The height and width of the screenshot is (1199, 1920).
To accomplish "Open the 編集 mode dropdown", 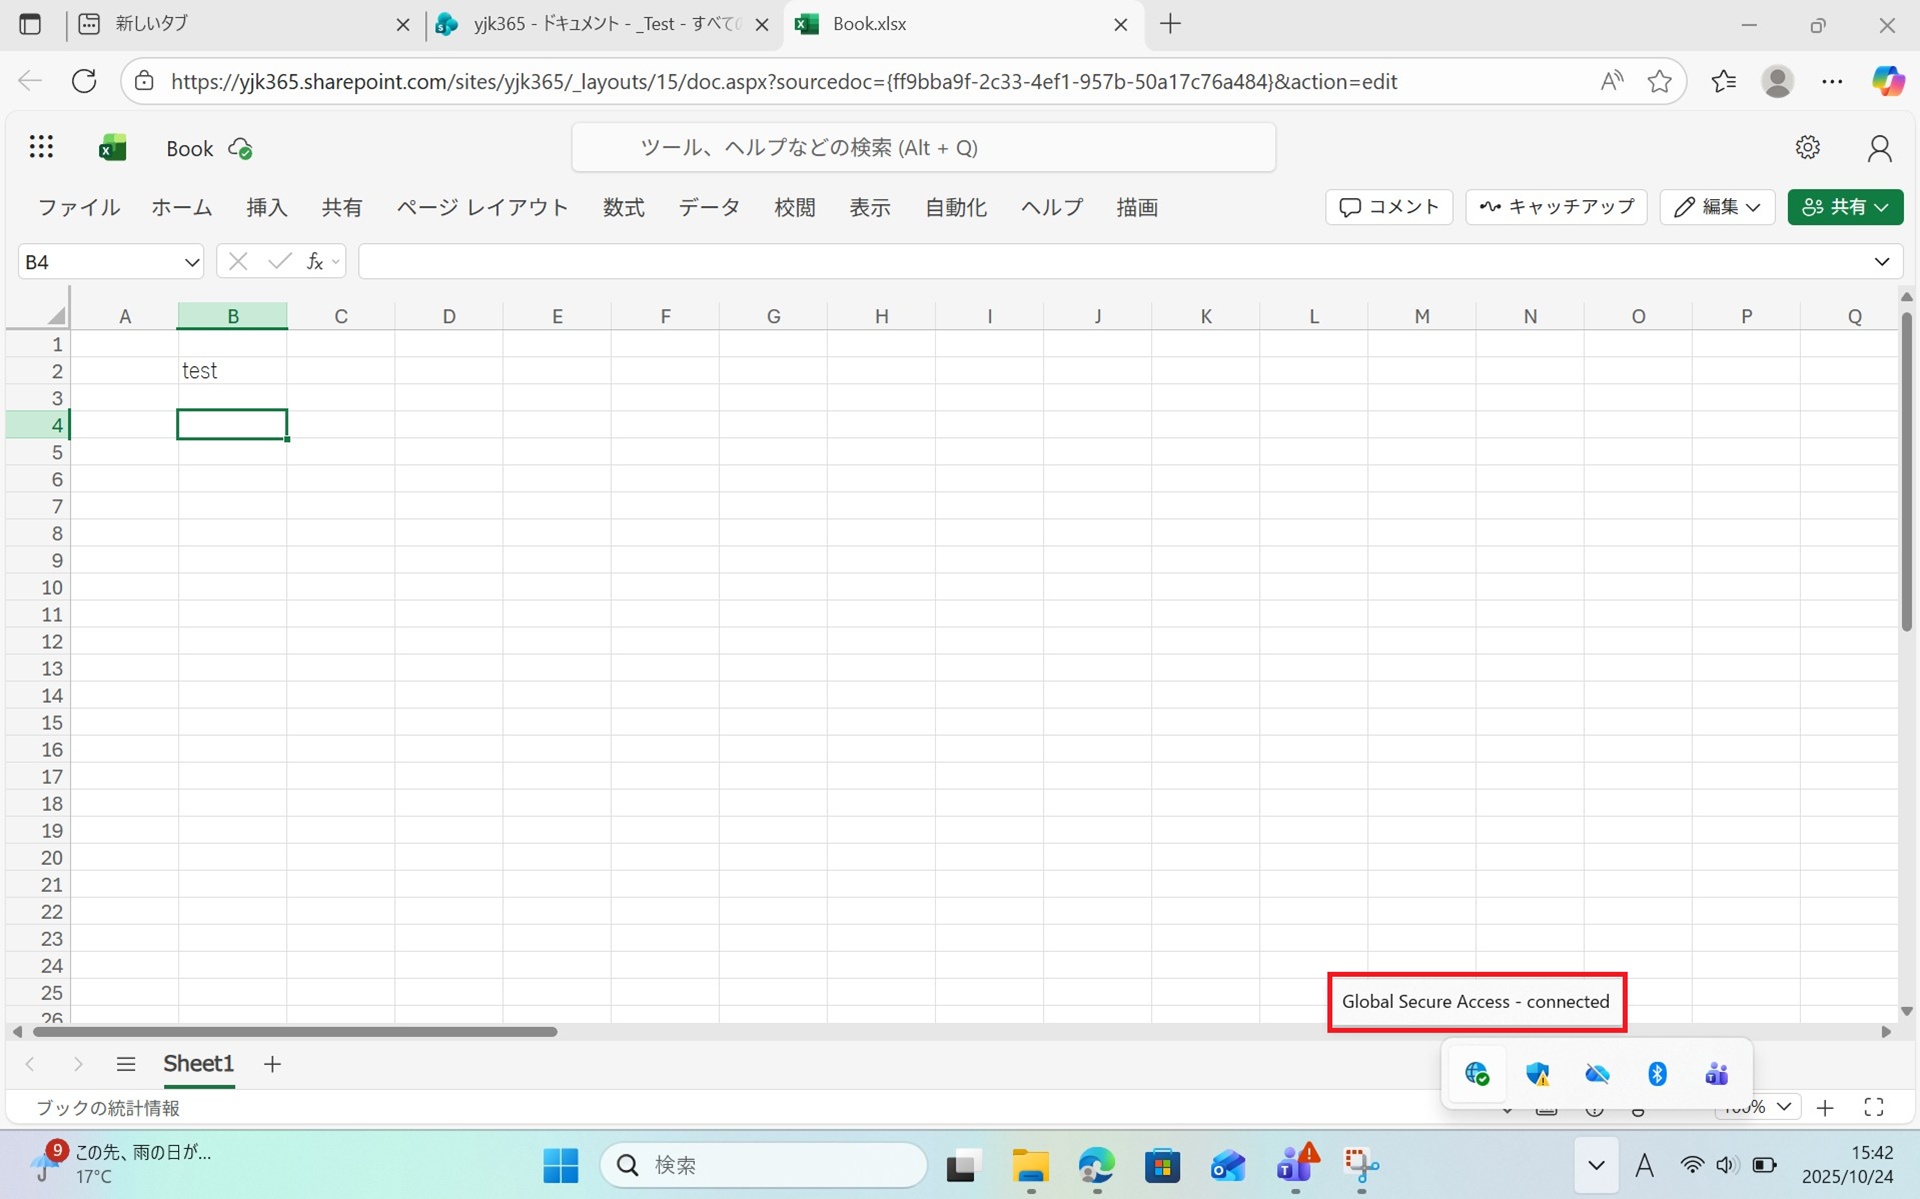I will coord(1717,207).
